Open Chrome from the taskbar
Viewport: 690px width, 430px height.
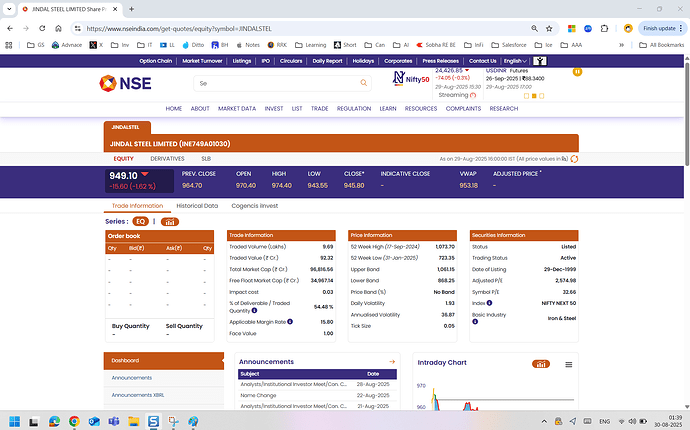click(74, 421)
